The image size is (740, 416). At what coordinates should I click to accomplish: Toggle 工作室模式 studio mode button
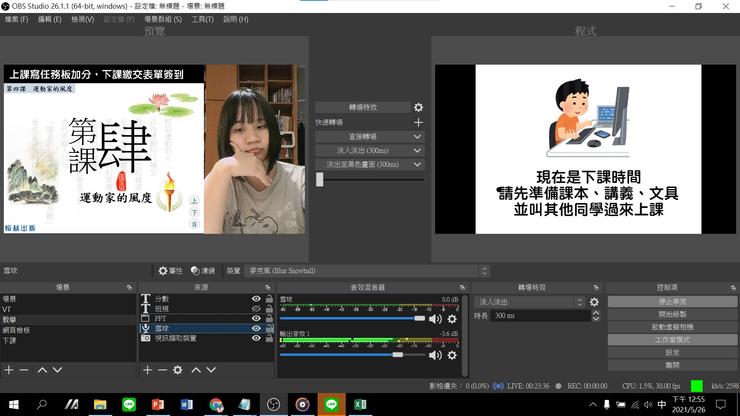point(672,340)
